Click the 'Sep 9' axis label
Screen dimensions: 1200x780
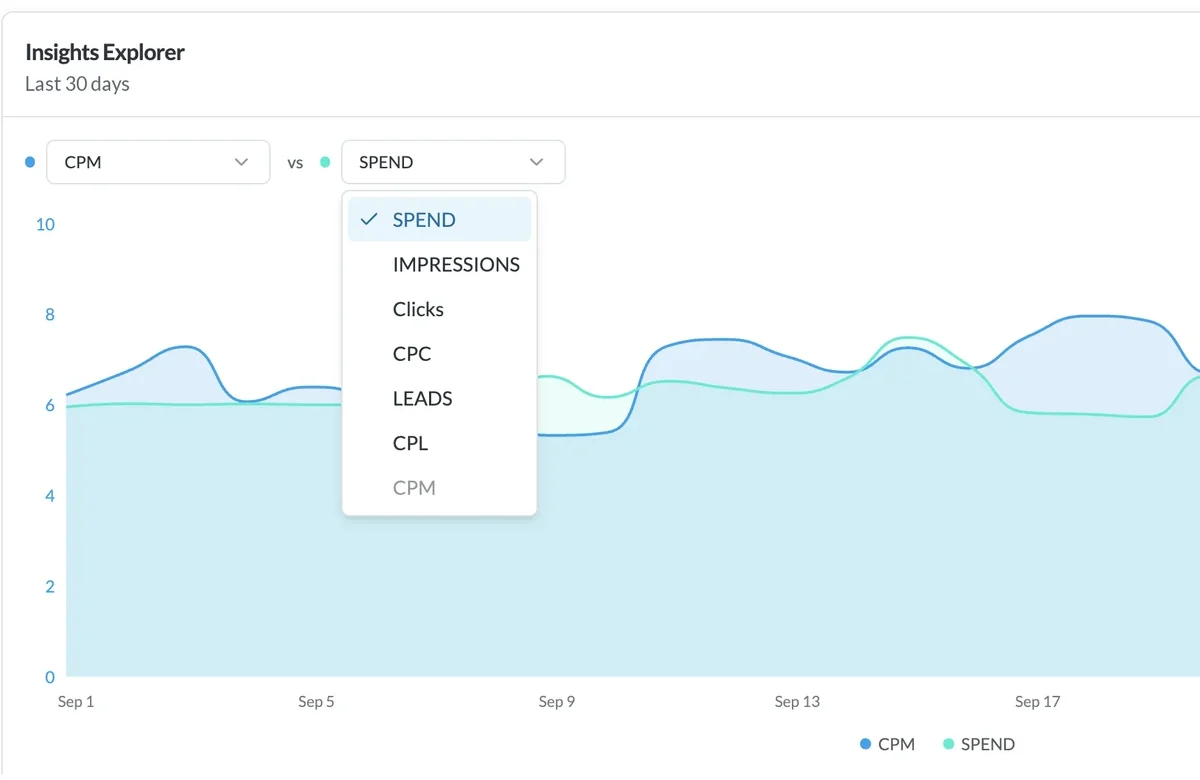coord(557,702)
